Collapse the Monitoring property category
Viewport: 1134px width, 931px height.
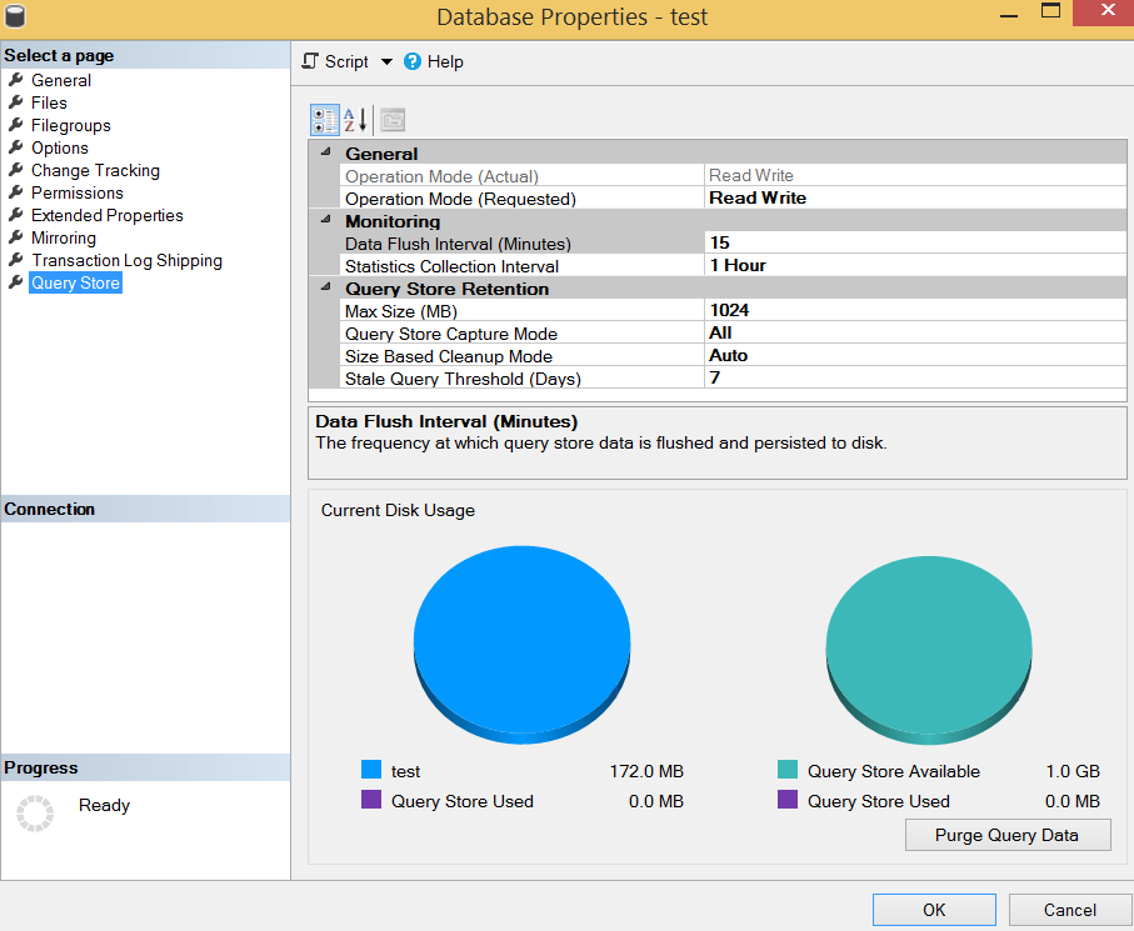coord(325,219)
